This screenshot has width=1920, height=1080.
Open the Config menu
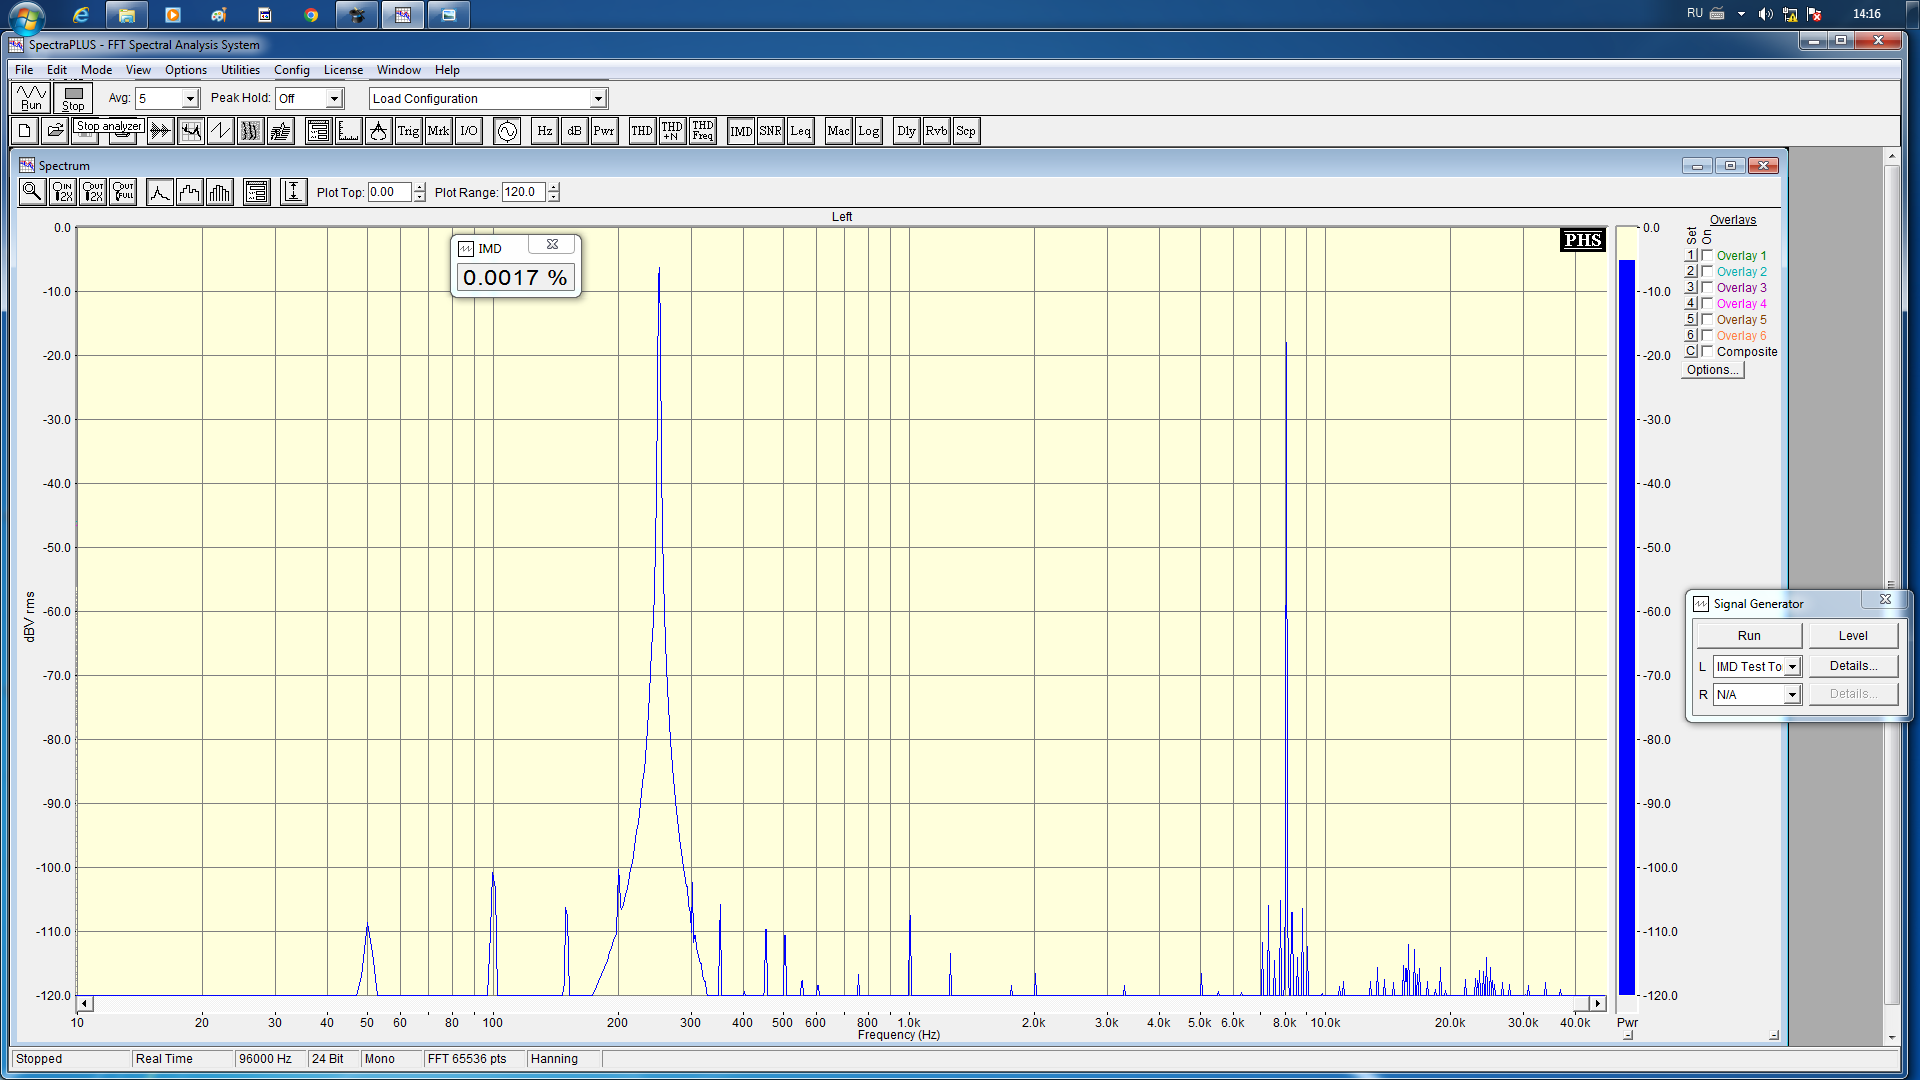click(292, 70)
